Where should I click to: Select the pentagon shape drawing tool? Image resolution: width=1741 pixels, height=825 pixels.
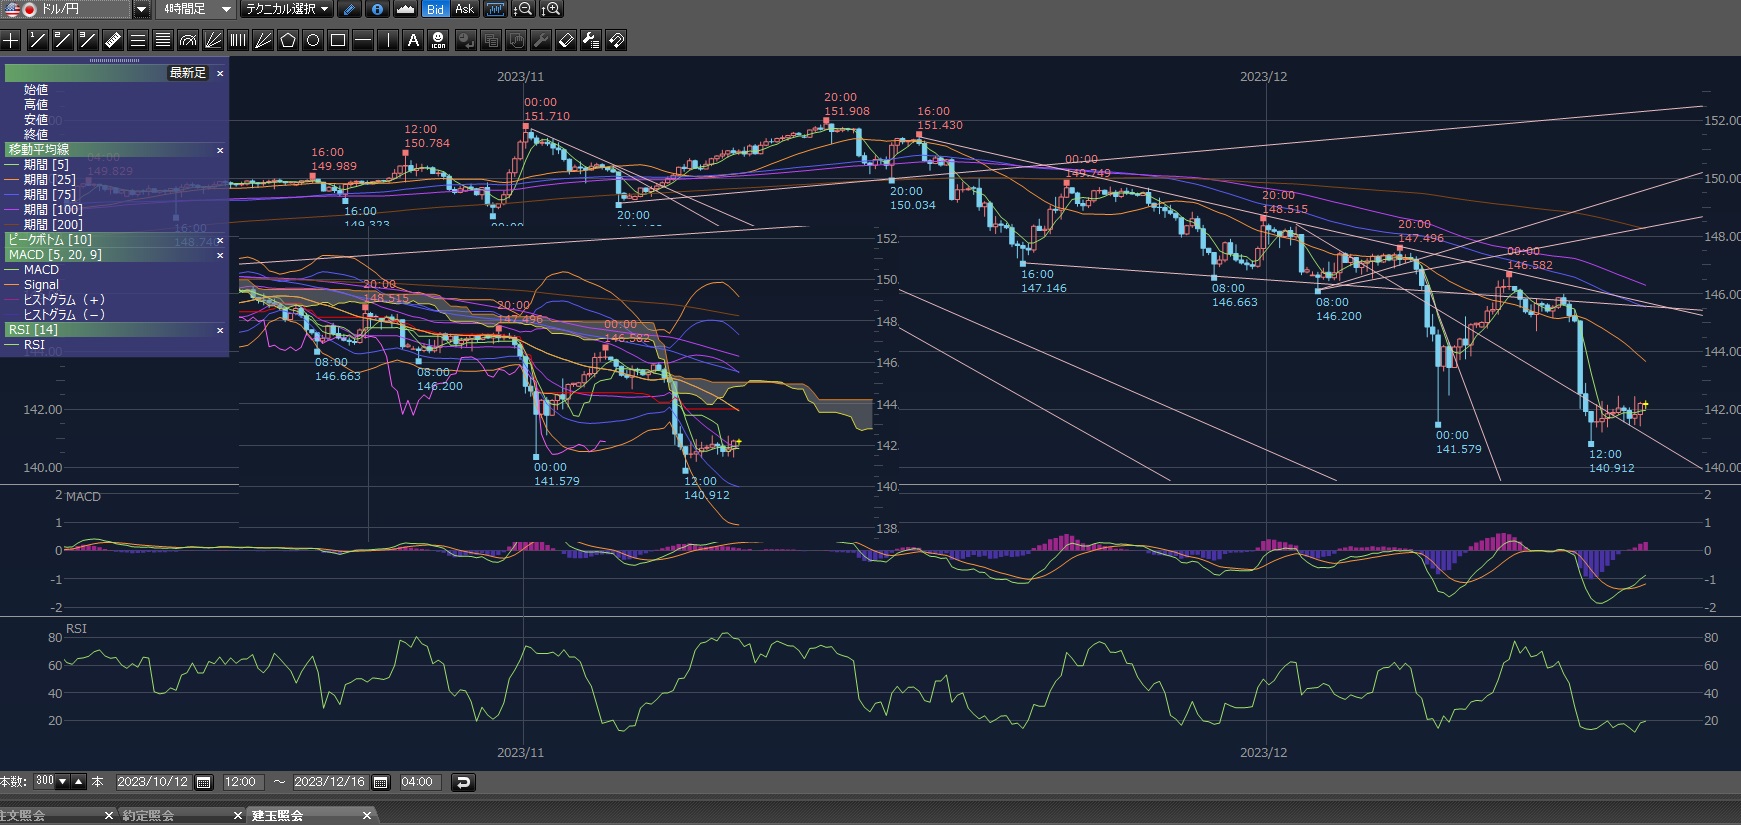[x=288, y=40]
